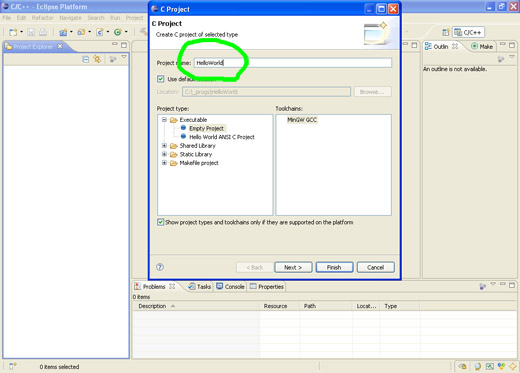Open the New wizard dropdown arrow
Viewport: 520px width, 373px height.
[x=22, y=32]
